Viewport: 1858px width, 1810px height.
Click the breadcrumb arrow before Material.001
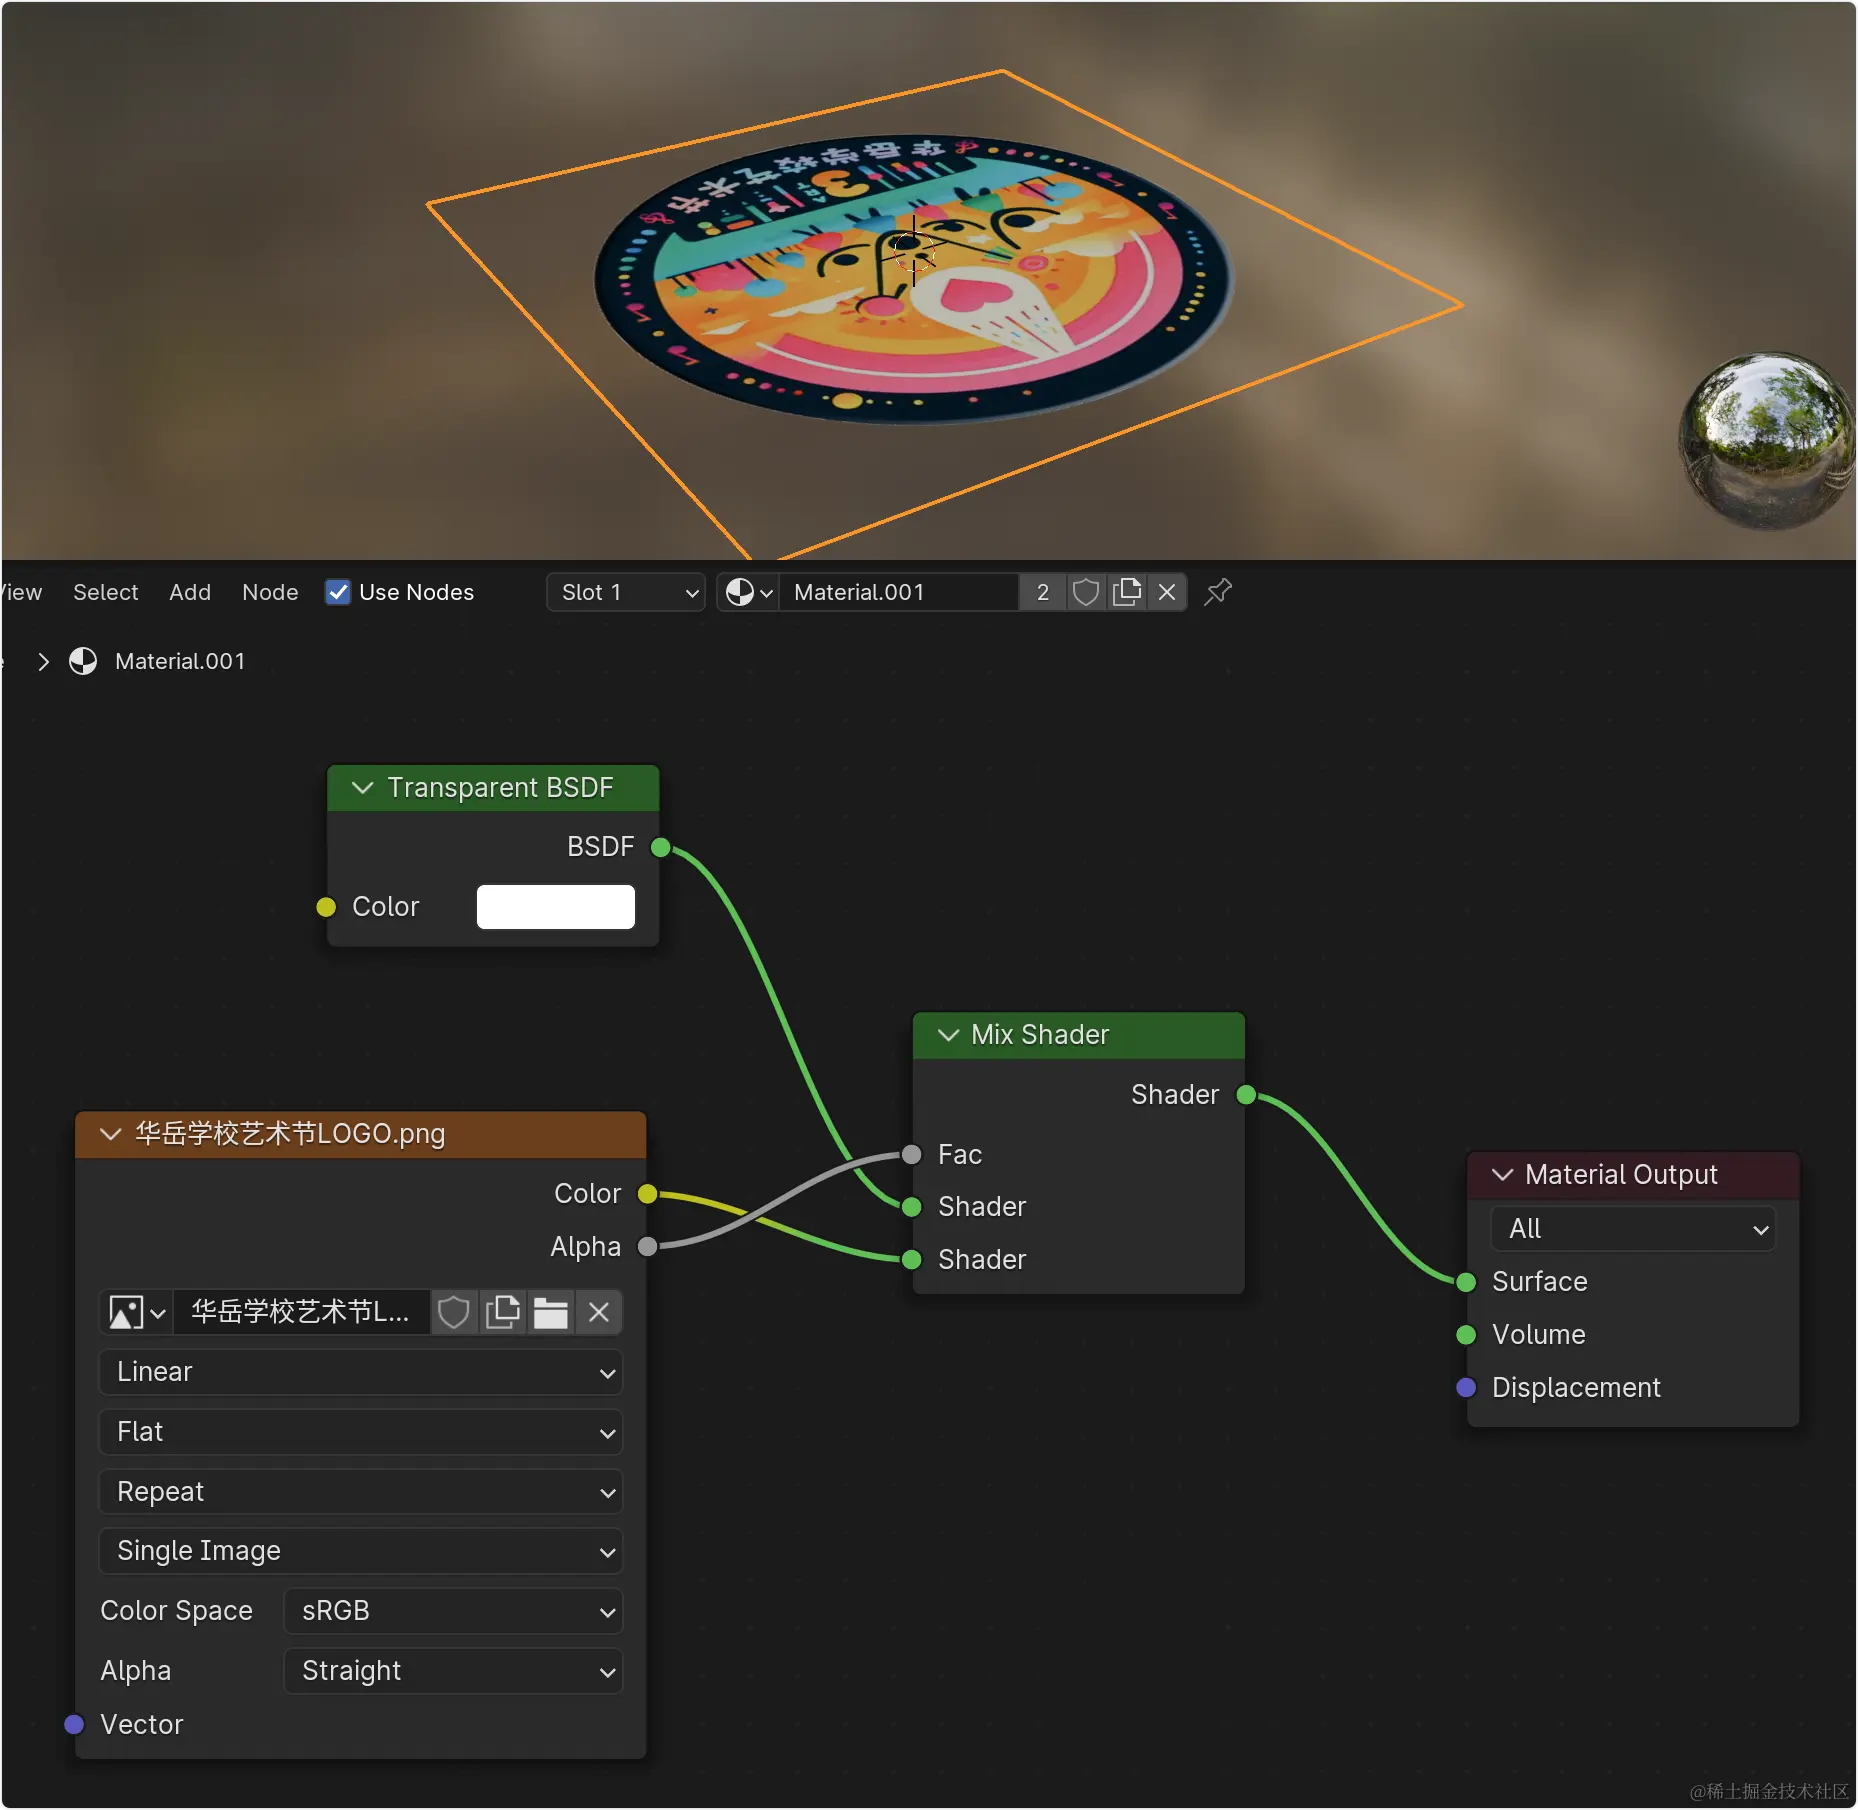click(x=43, y=661)
